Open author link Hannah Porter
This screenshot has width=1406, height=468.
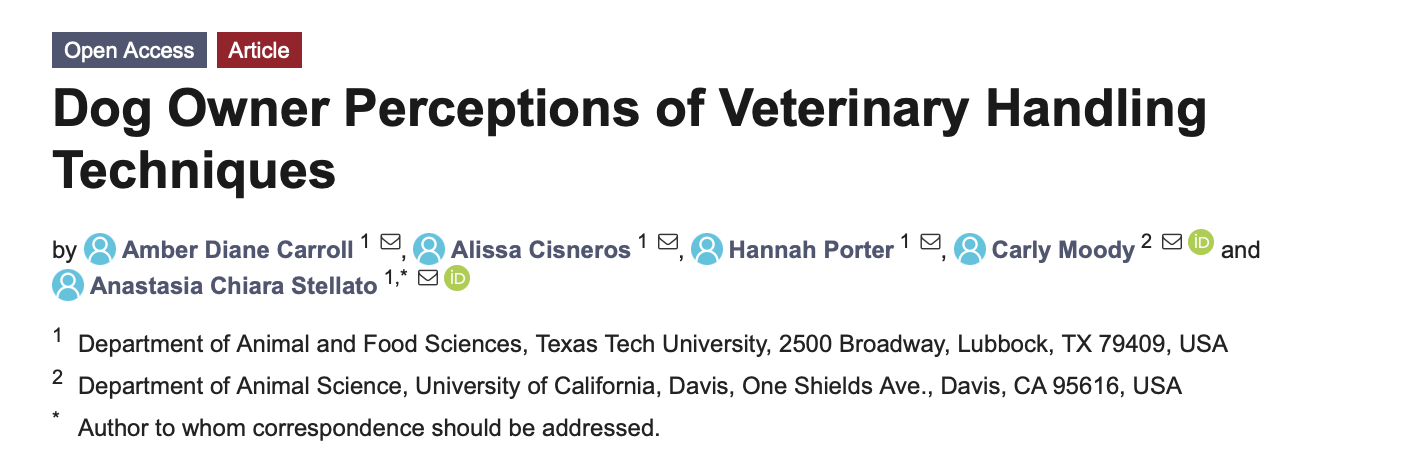[811, 250]
